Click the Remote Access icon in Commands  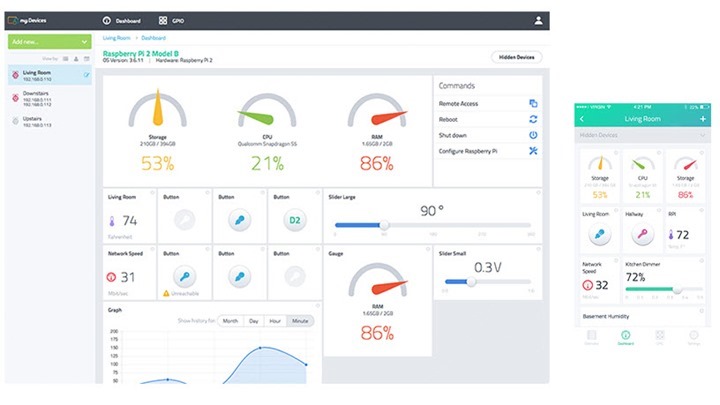point(533,103)
